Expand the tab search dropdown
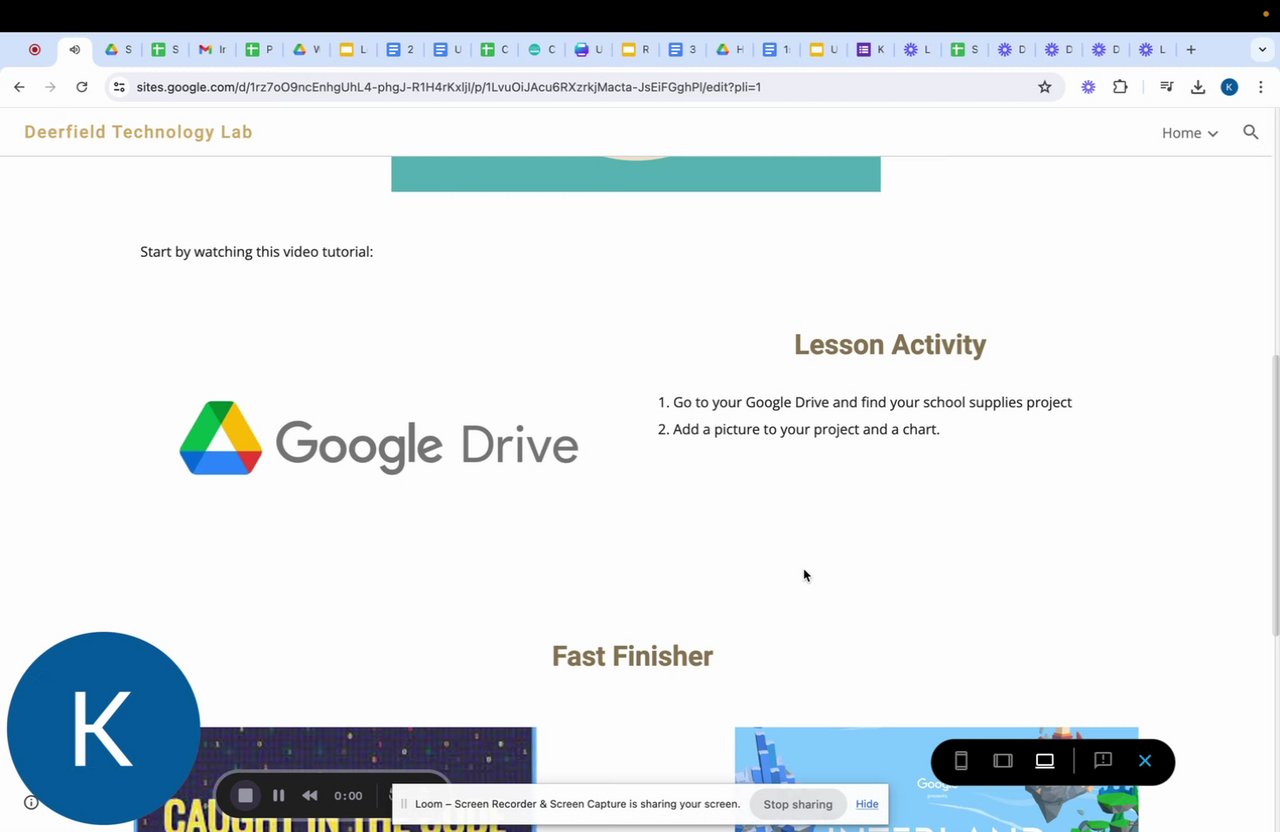This screenshot has height=832, width=1280. pyautogui.click(x=1262, y=49)
